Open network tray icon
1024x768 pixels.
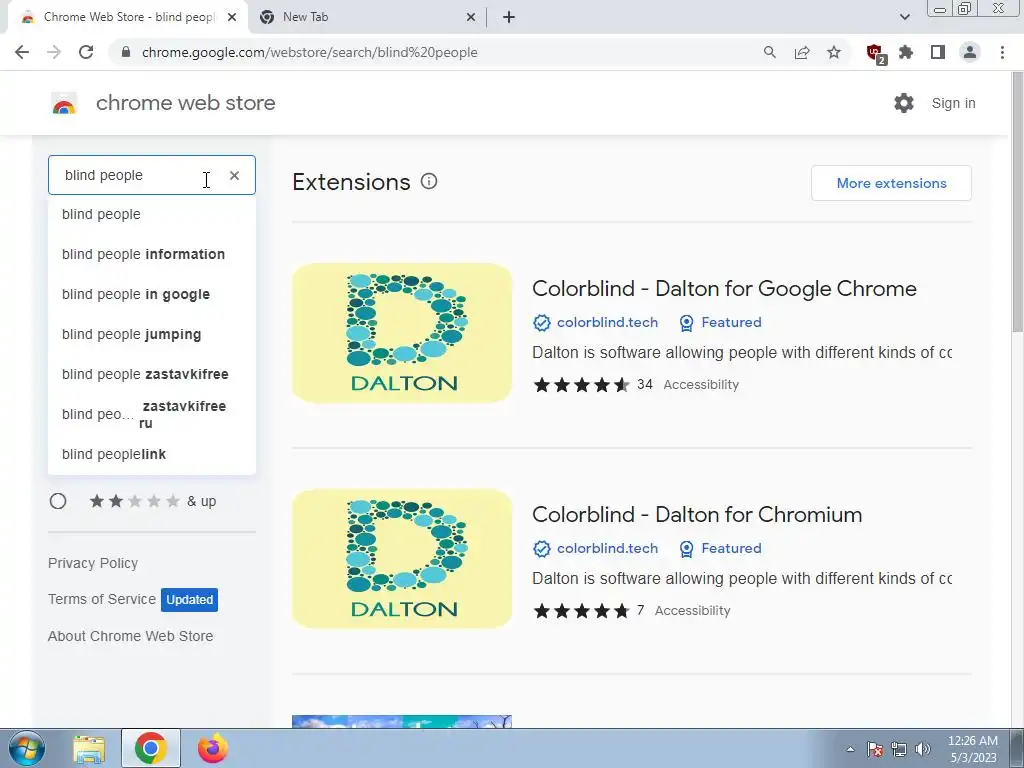coord(899,749)
